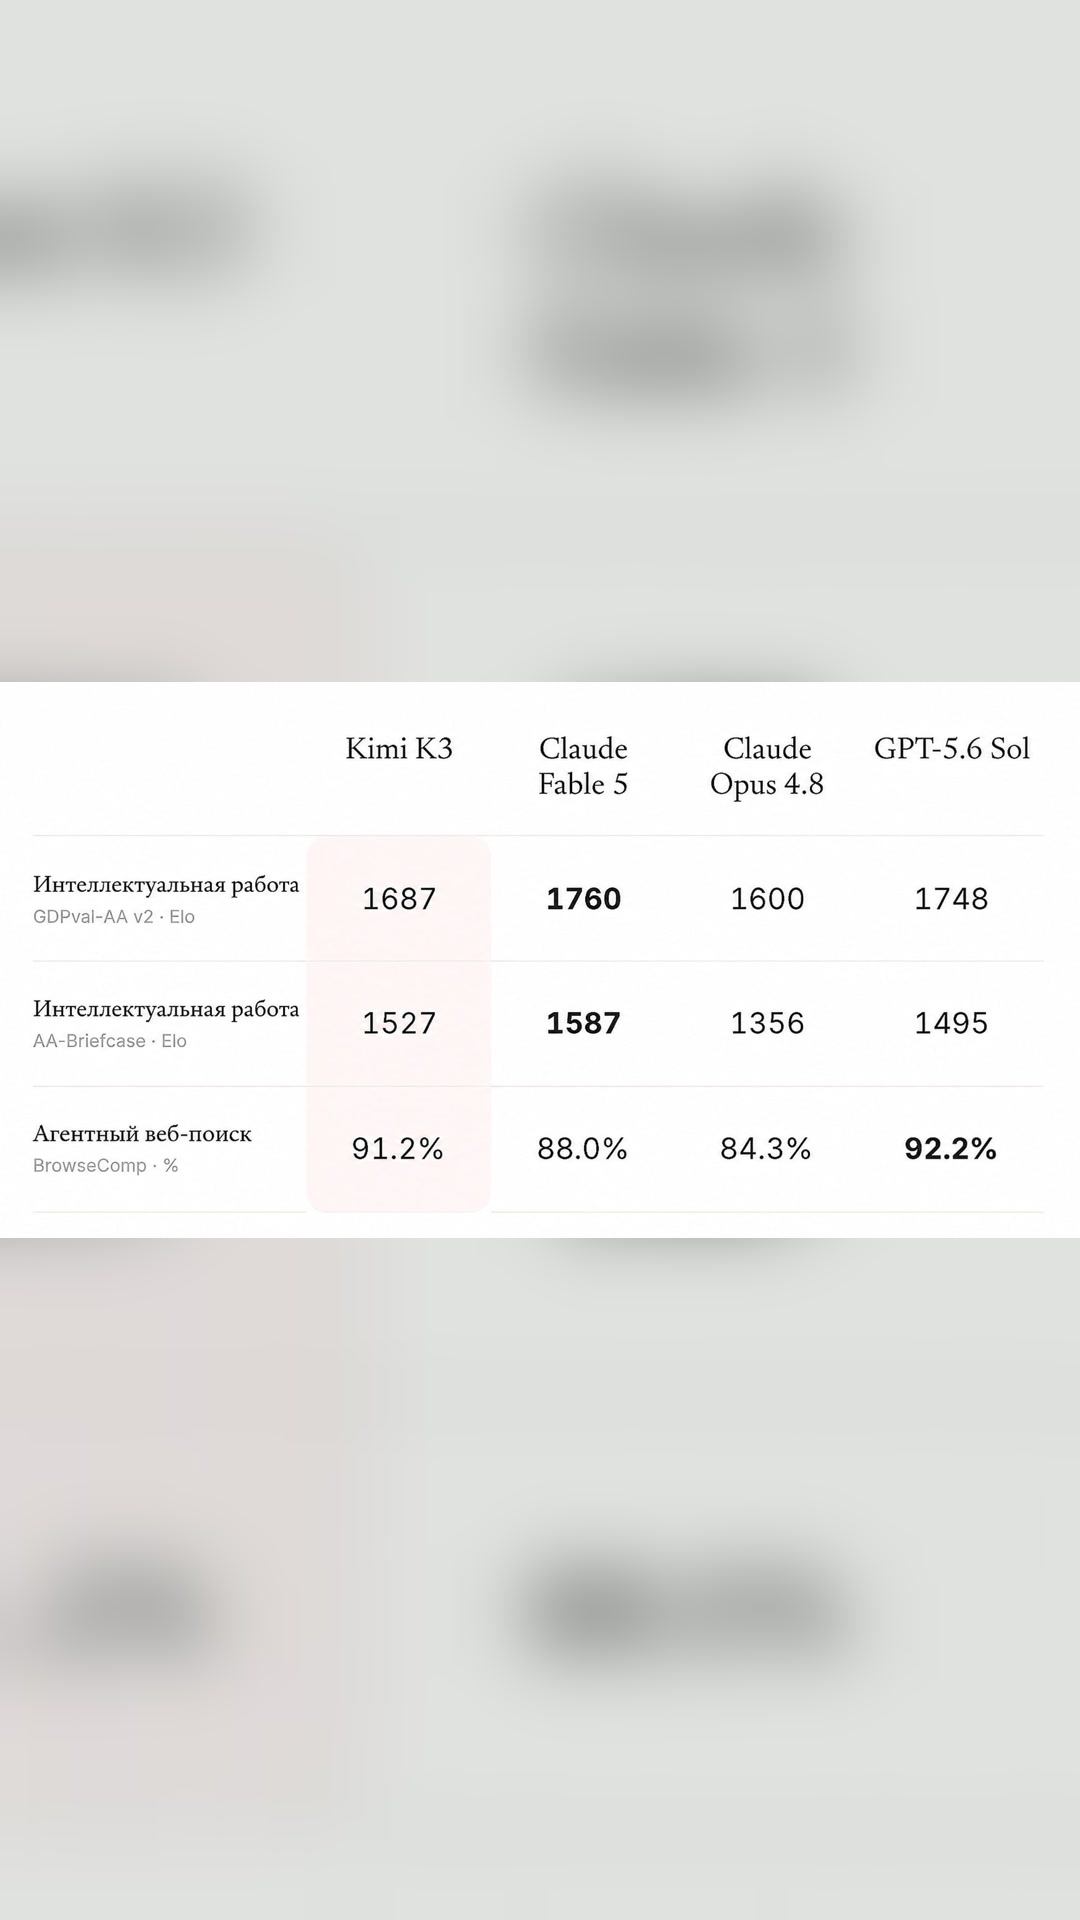Click Claude Opus 4.8 score 1600

tap(767, 899)
